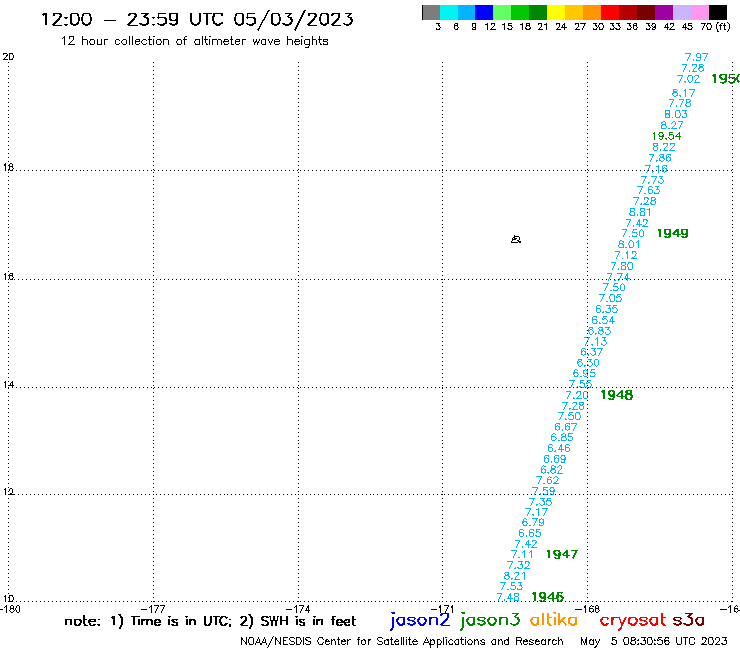
Task: Click the 7.16 wave height value
Action: [x=656, y=169]
